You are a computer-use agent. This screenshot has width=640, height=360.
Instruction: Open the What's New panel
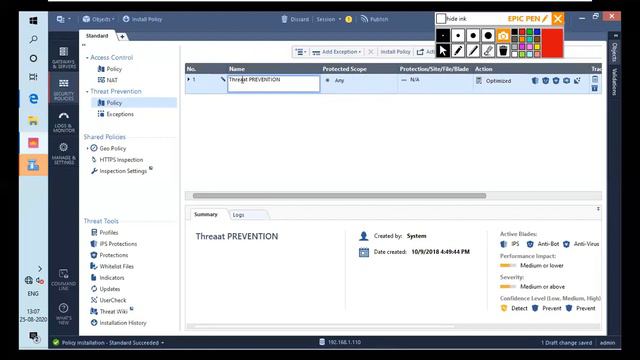(63, 313)
